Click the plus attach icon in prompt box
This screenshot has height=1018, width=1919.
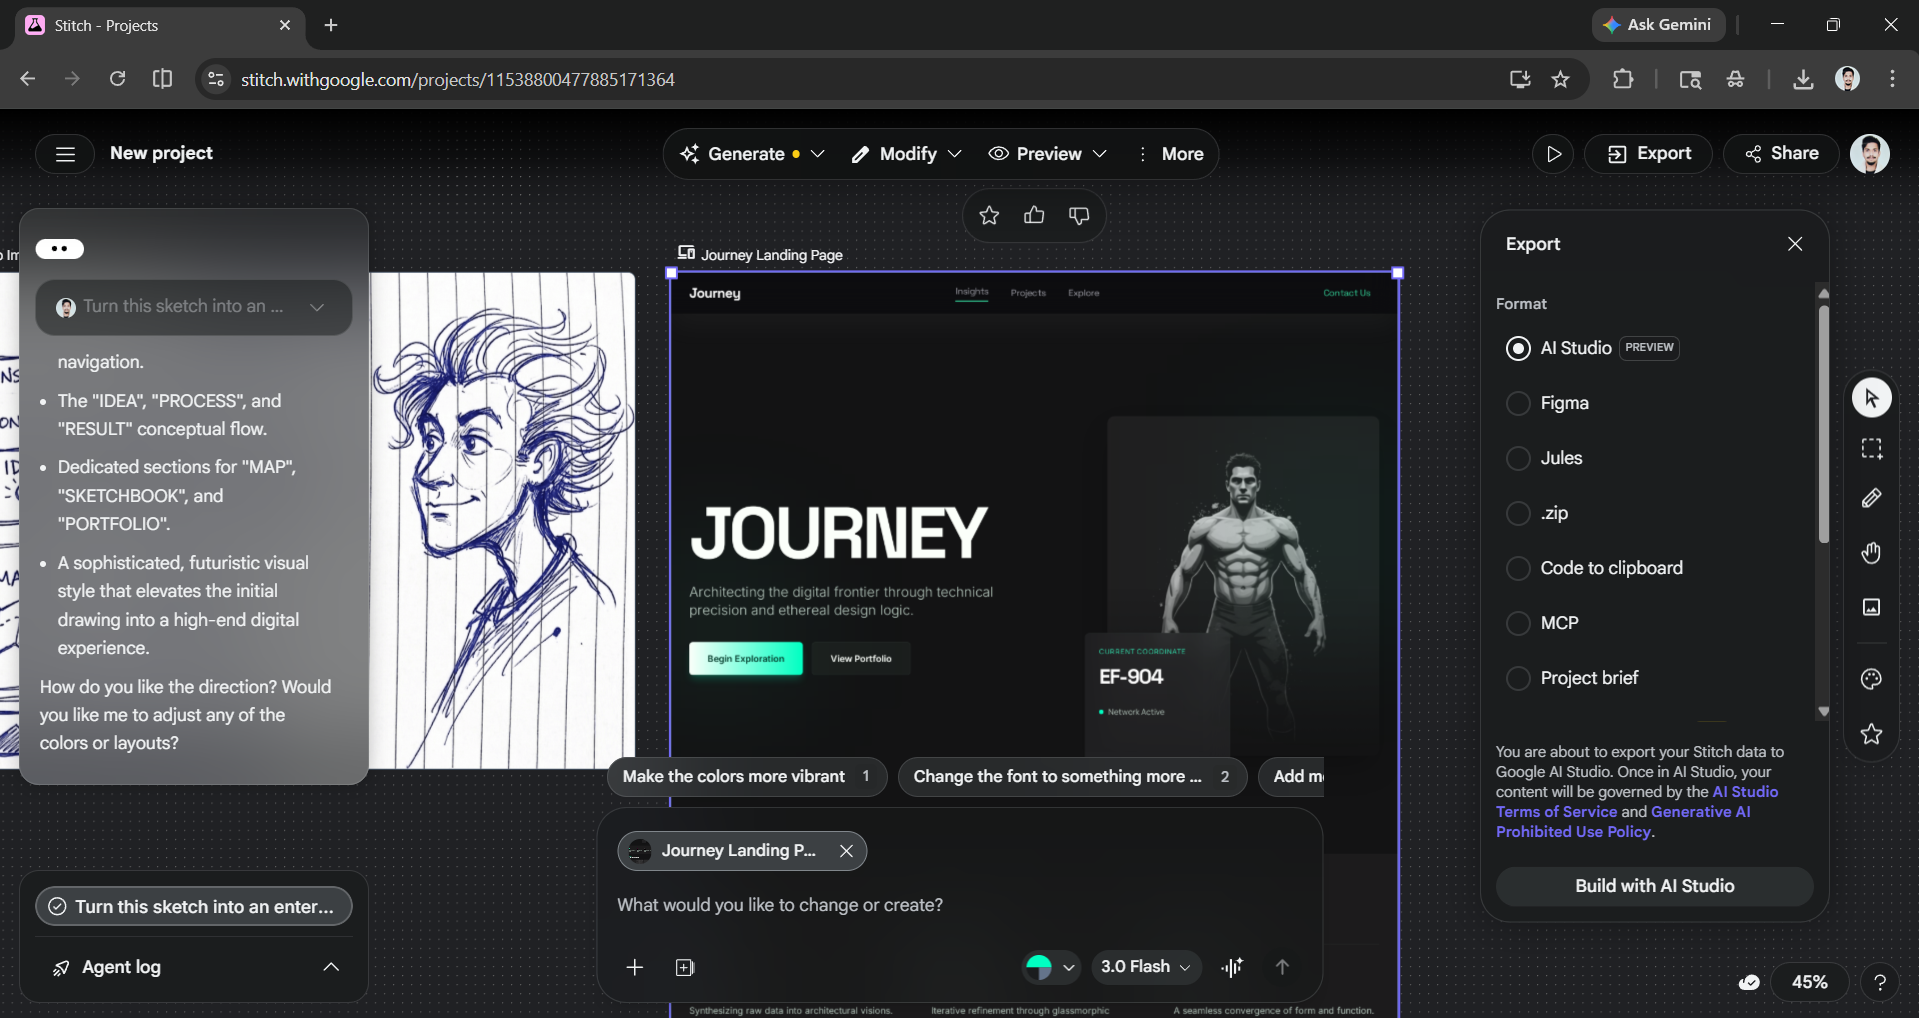pyautogui.click(x=634, y=967)
